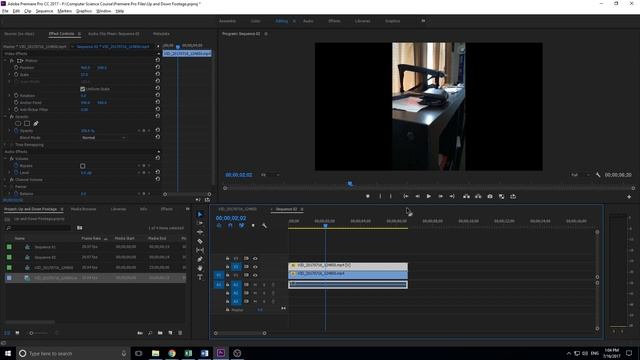Collapse the Opacity effect group
Viewport: 640px width, 360px height.
(x=5, y=116)
